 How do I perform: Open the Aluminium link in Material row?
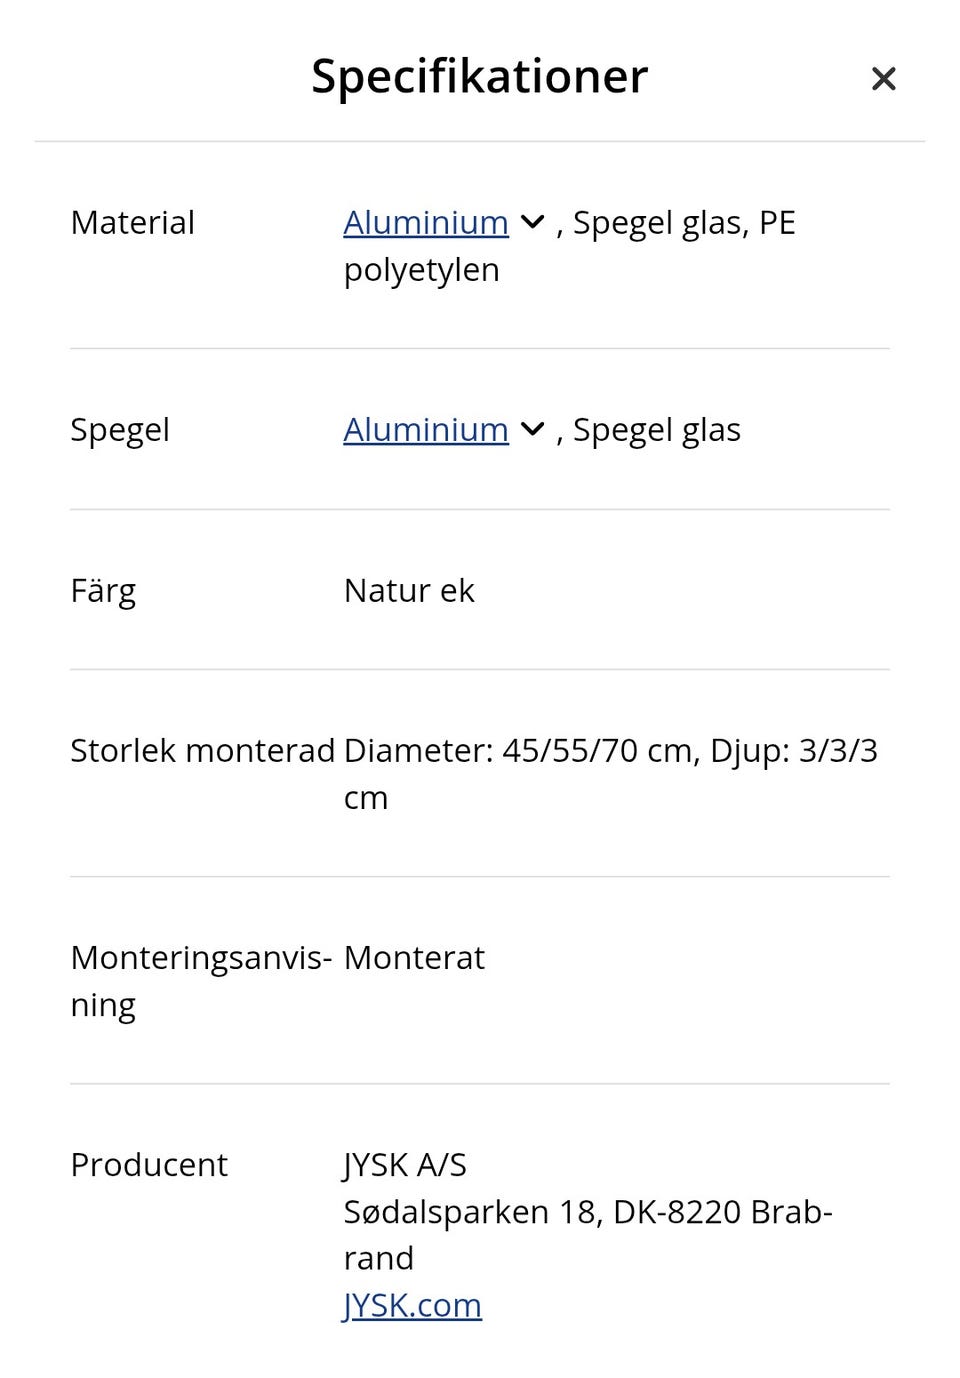coord(425,222)
